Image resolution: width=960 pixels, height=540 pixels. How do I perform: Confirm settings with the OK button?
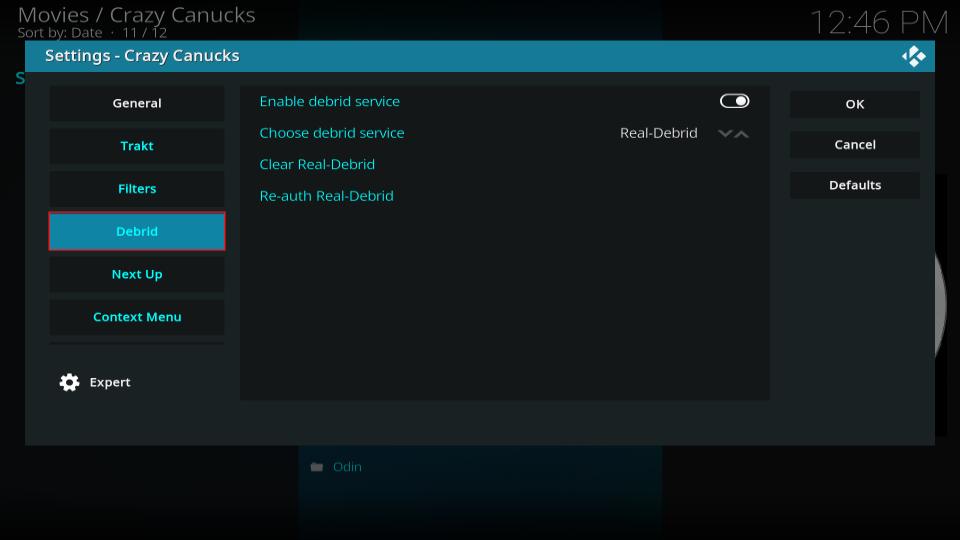(855, 104)
